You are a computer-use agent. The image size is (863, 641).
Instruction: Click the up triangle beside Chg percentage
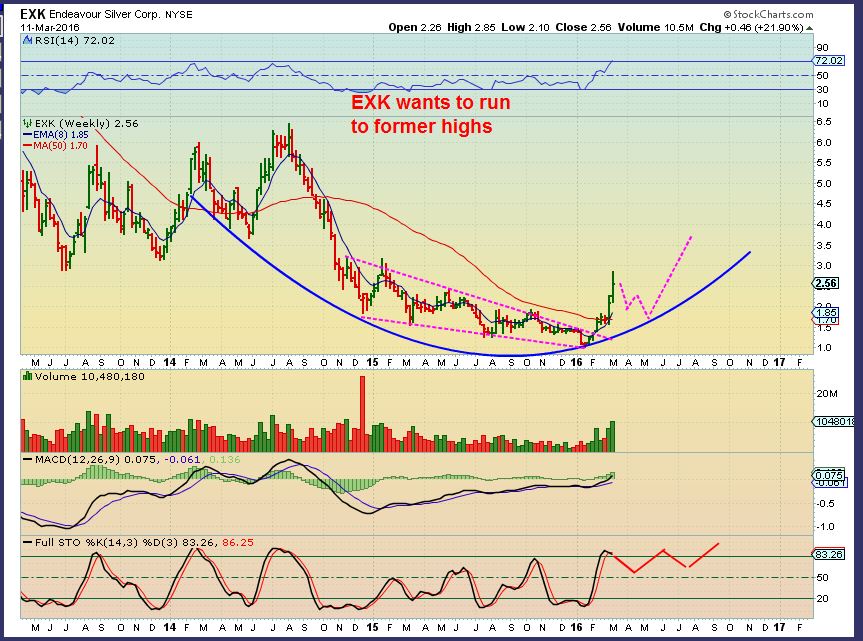click(809, 28)
